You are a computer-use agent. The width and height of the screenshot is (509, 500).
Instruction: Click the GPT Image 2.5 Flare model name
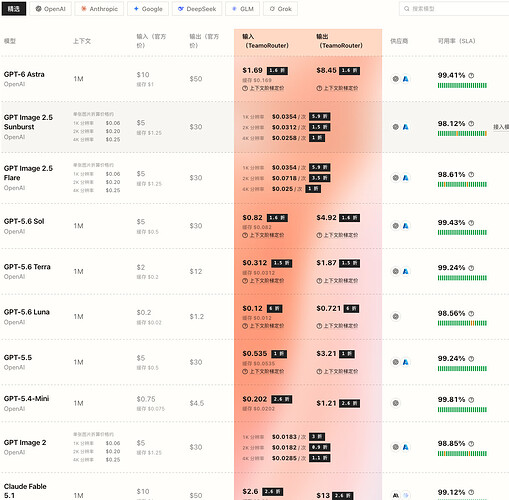pyautogui.click(x=28, y=173)
